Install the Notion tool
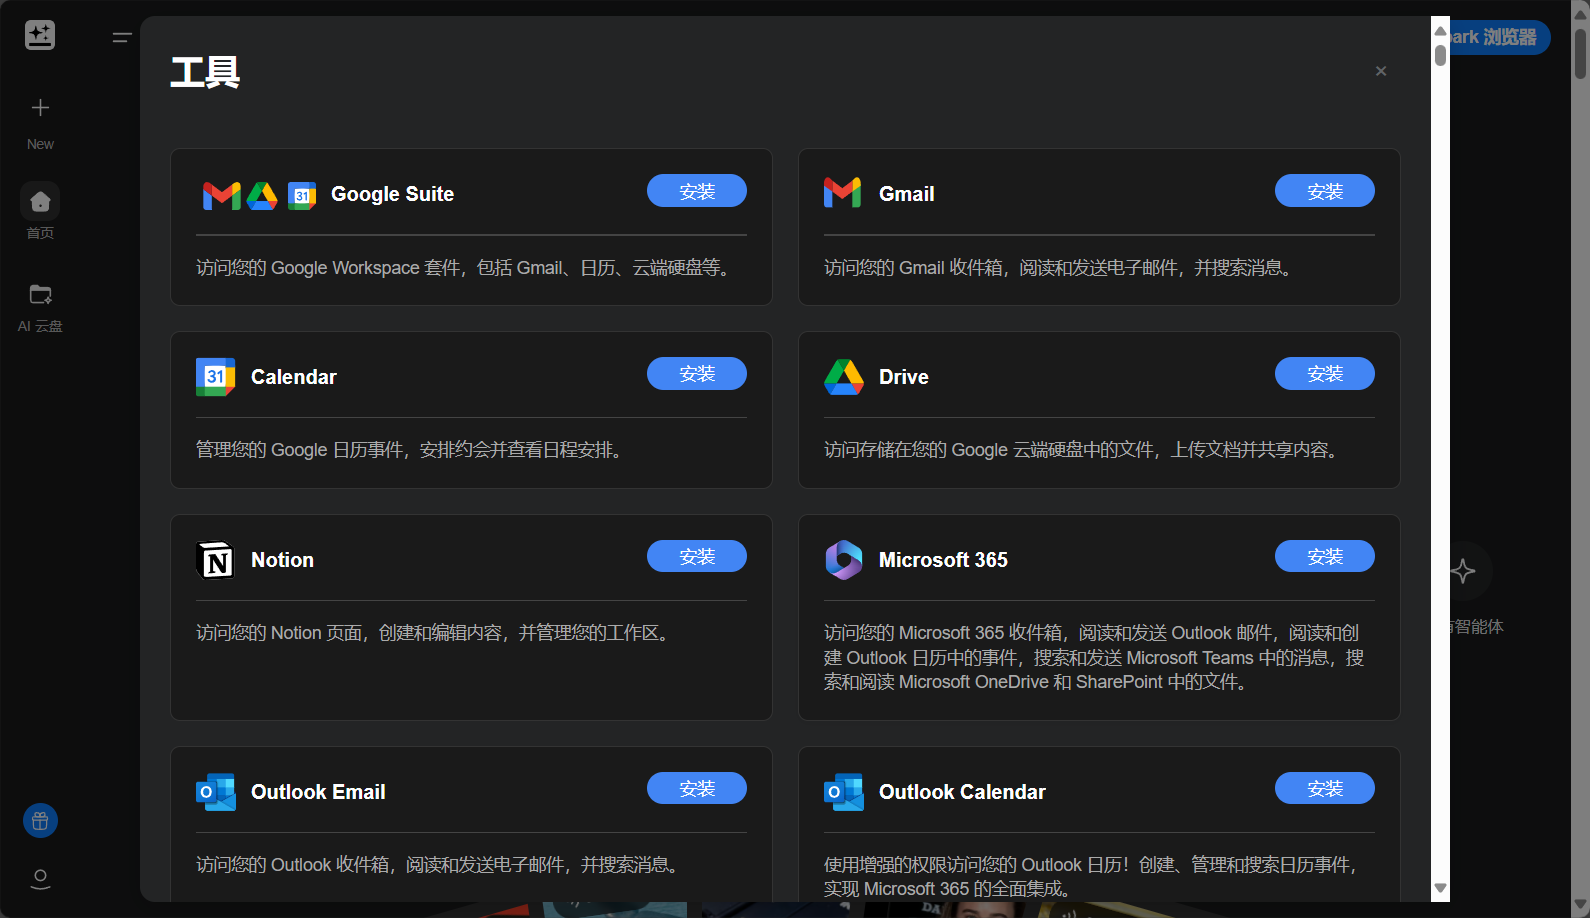1590x918 pixels. point(697,556)
